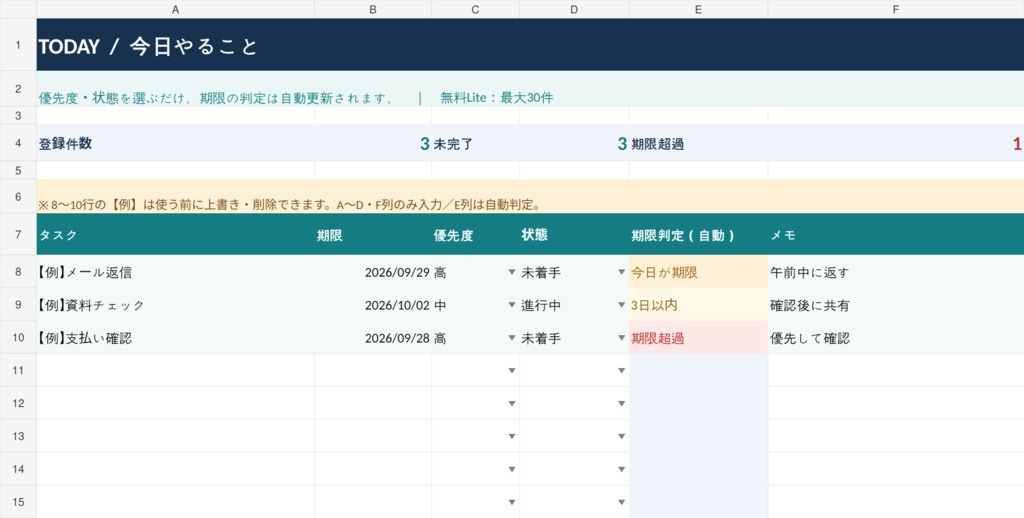Click the 期限 column heading cell
This screenshot has width=1024, height=518.
pos(373,234)
